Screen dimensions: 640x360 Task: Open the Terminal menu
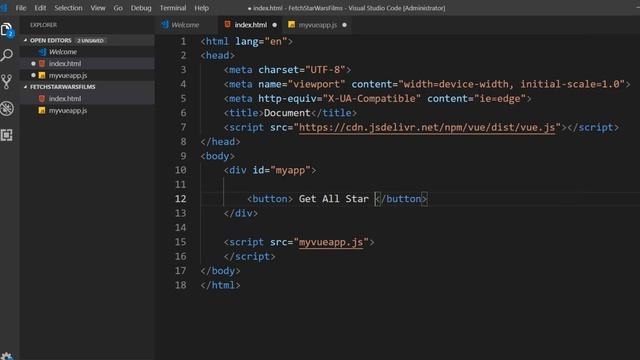(x=173, y=8)
